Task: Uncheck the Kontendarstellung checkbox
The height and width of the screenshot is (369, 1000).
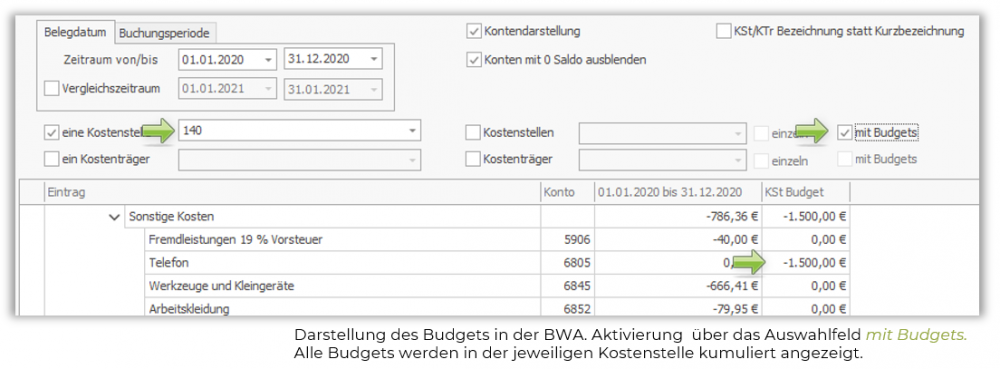Action: pos(473,31)
